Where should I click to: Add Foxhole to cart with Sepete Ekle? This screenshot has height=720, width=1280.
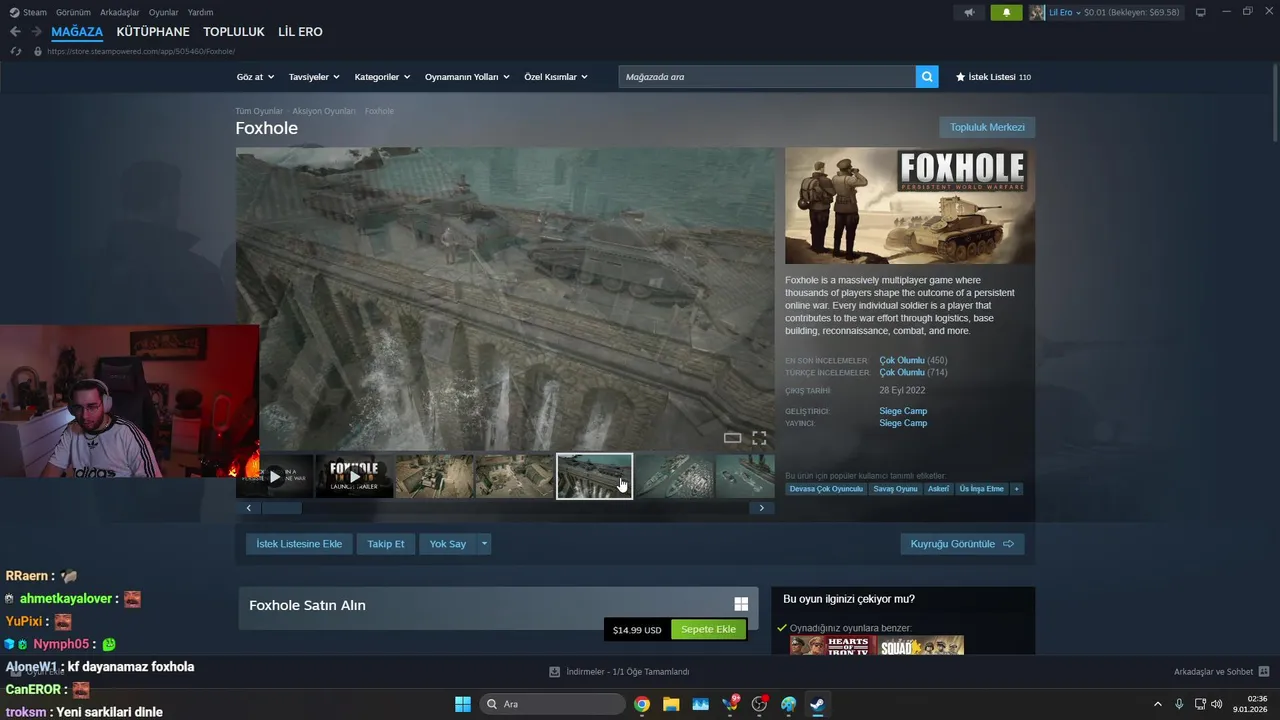(708, 630)
